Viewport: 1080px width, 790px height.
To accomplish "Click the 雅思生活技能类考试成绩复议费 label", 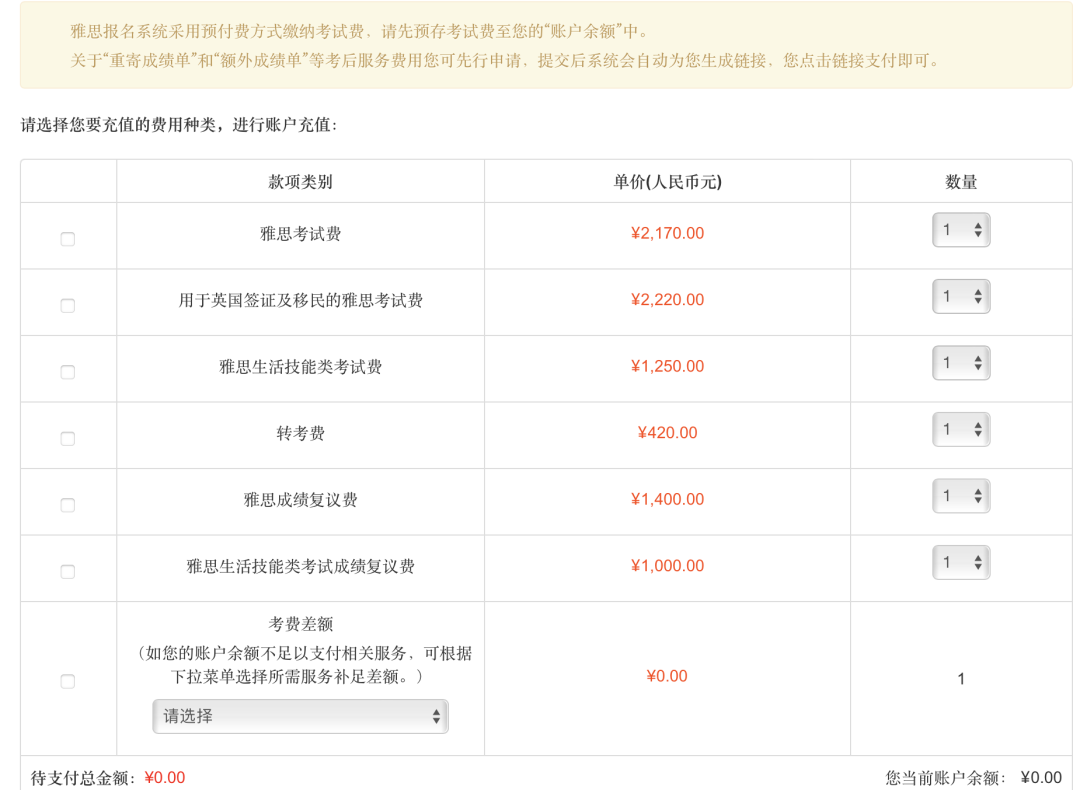I will 300,566.
